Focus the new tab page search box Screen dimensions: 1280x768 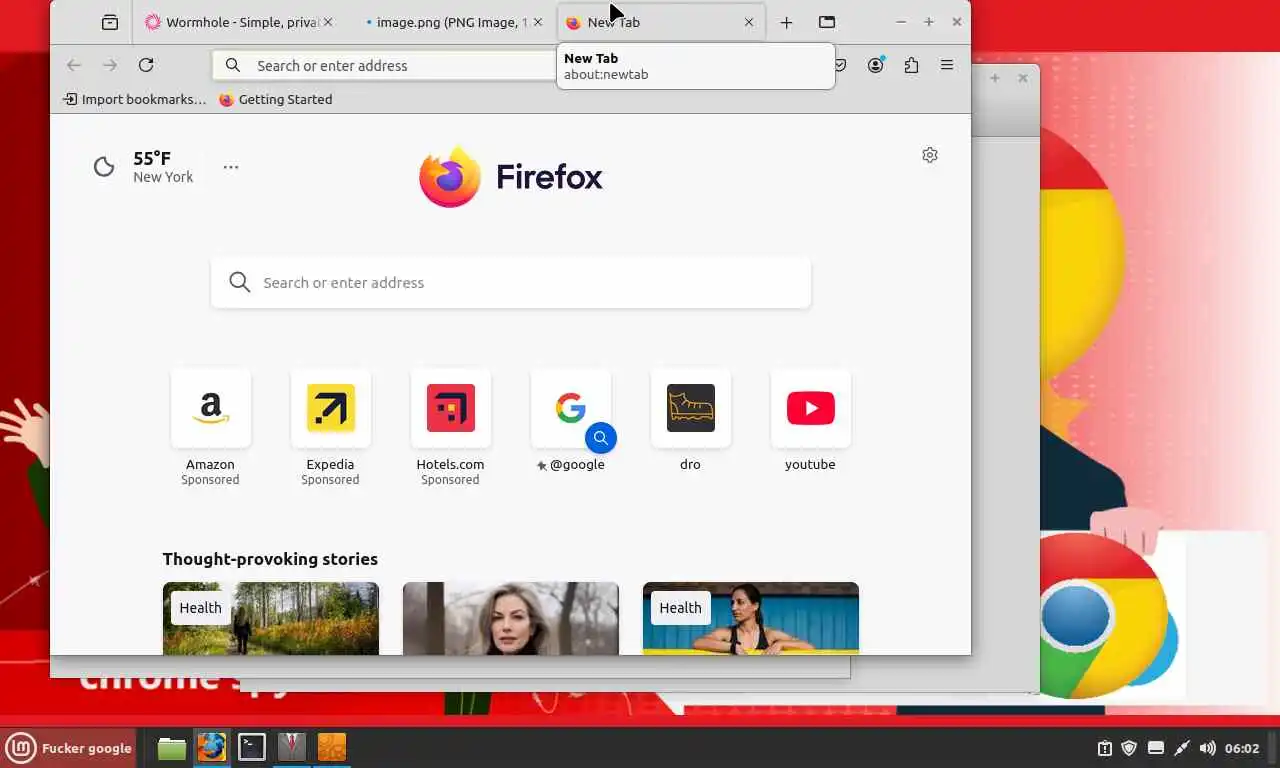(x=511, y=282)
